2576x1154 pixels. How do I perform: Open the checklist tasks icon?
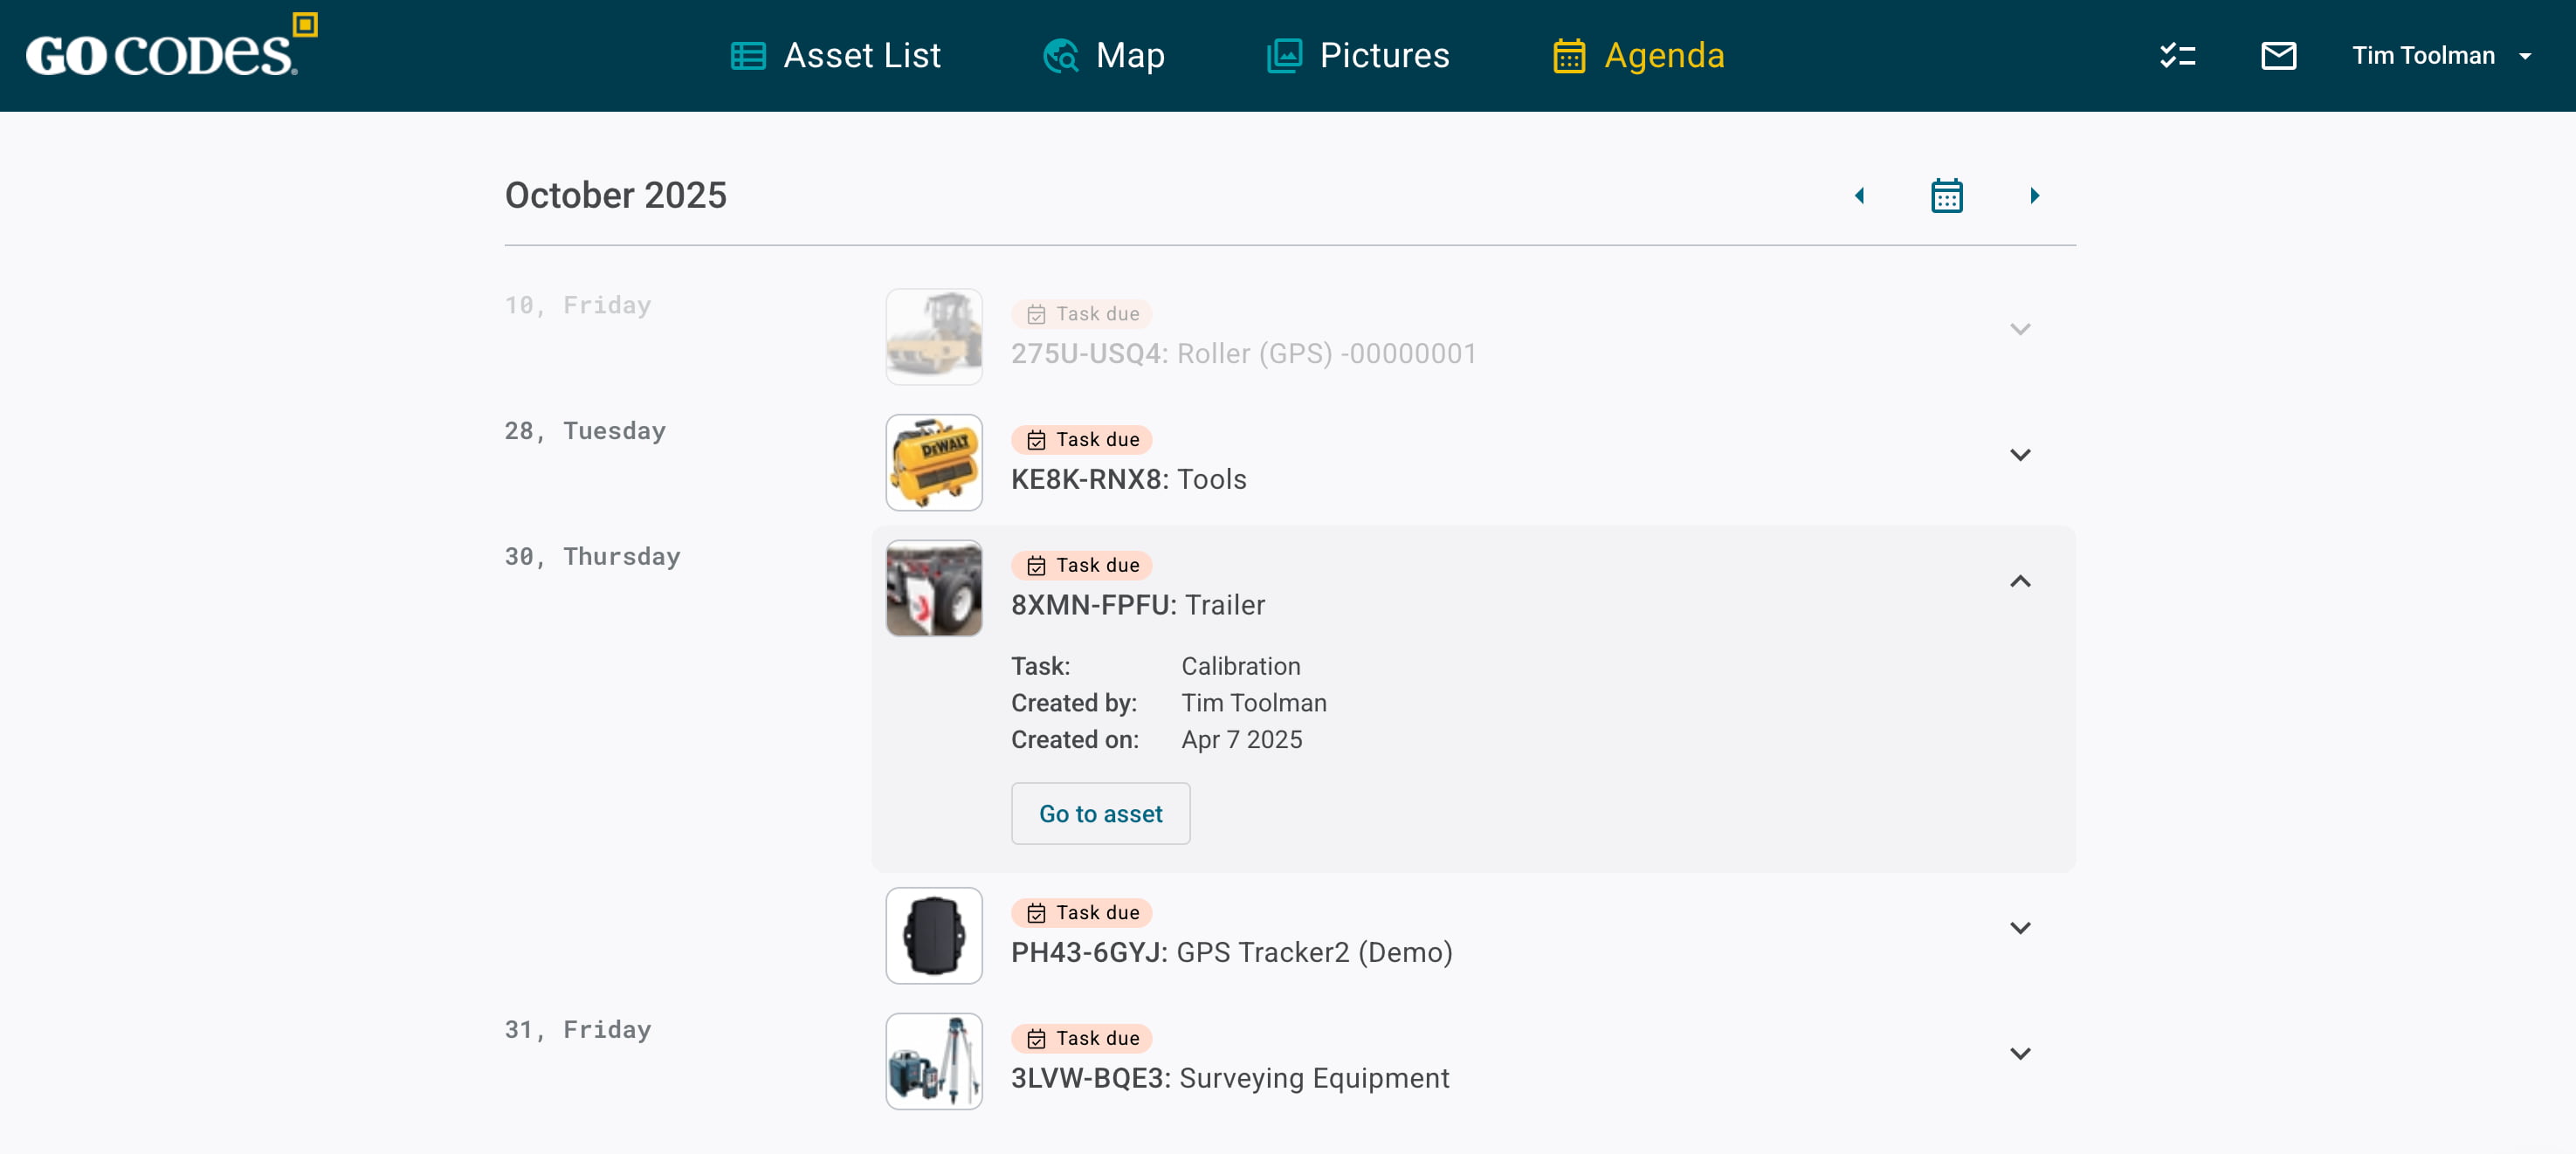pos(2177,56)
